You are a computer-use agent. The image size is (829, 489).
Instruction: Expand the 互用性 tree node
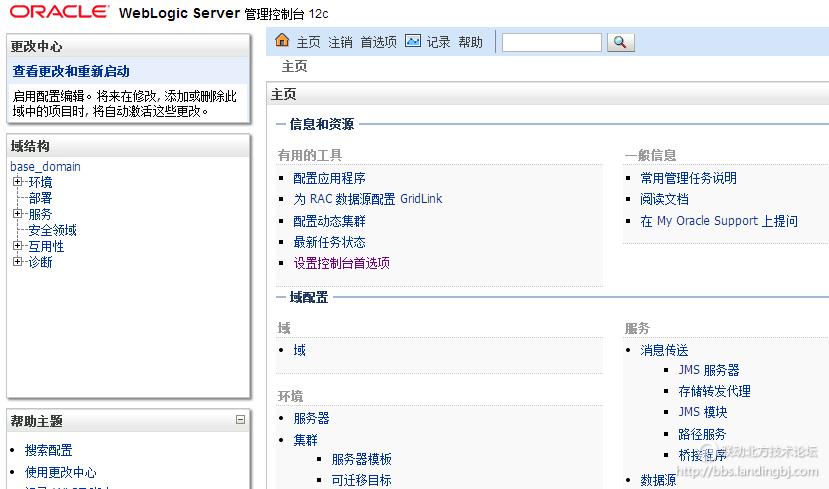pyautogui.click(x=18, y=246)
